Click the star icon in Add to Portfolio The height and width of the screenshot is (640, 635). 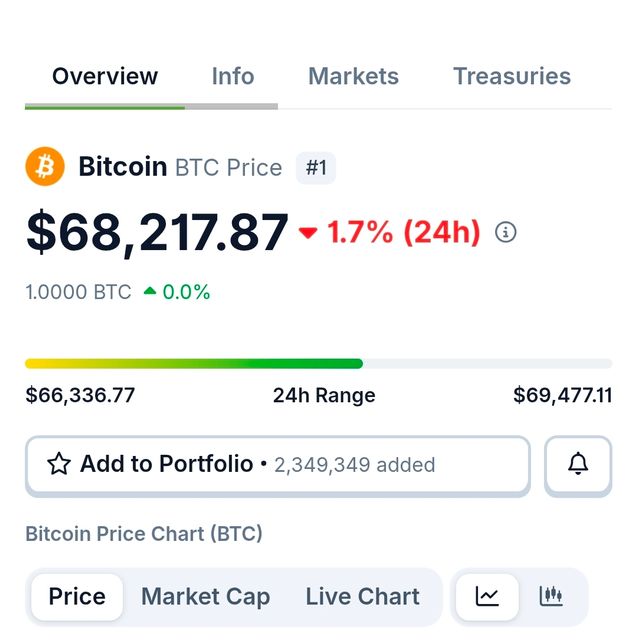tap(59, 464)
